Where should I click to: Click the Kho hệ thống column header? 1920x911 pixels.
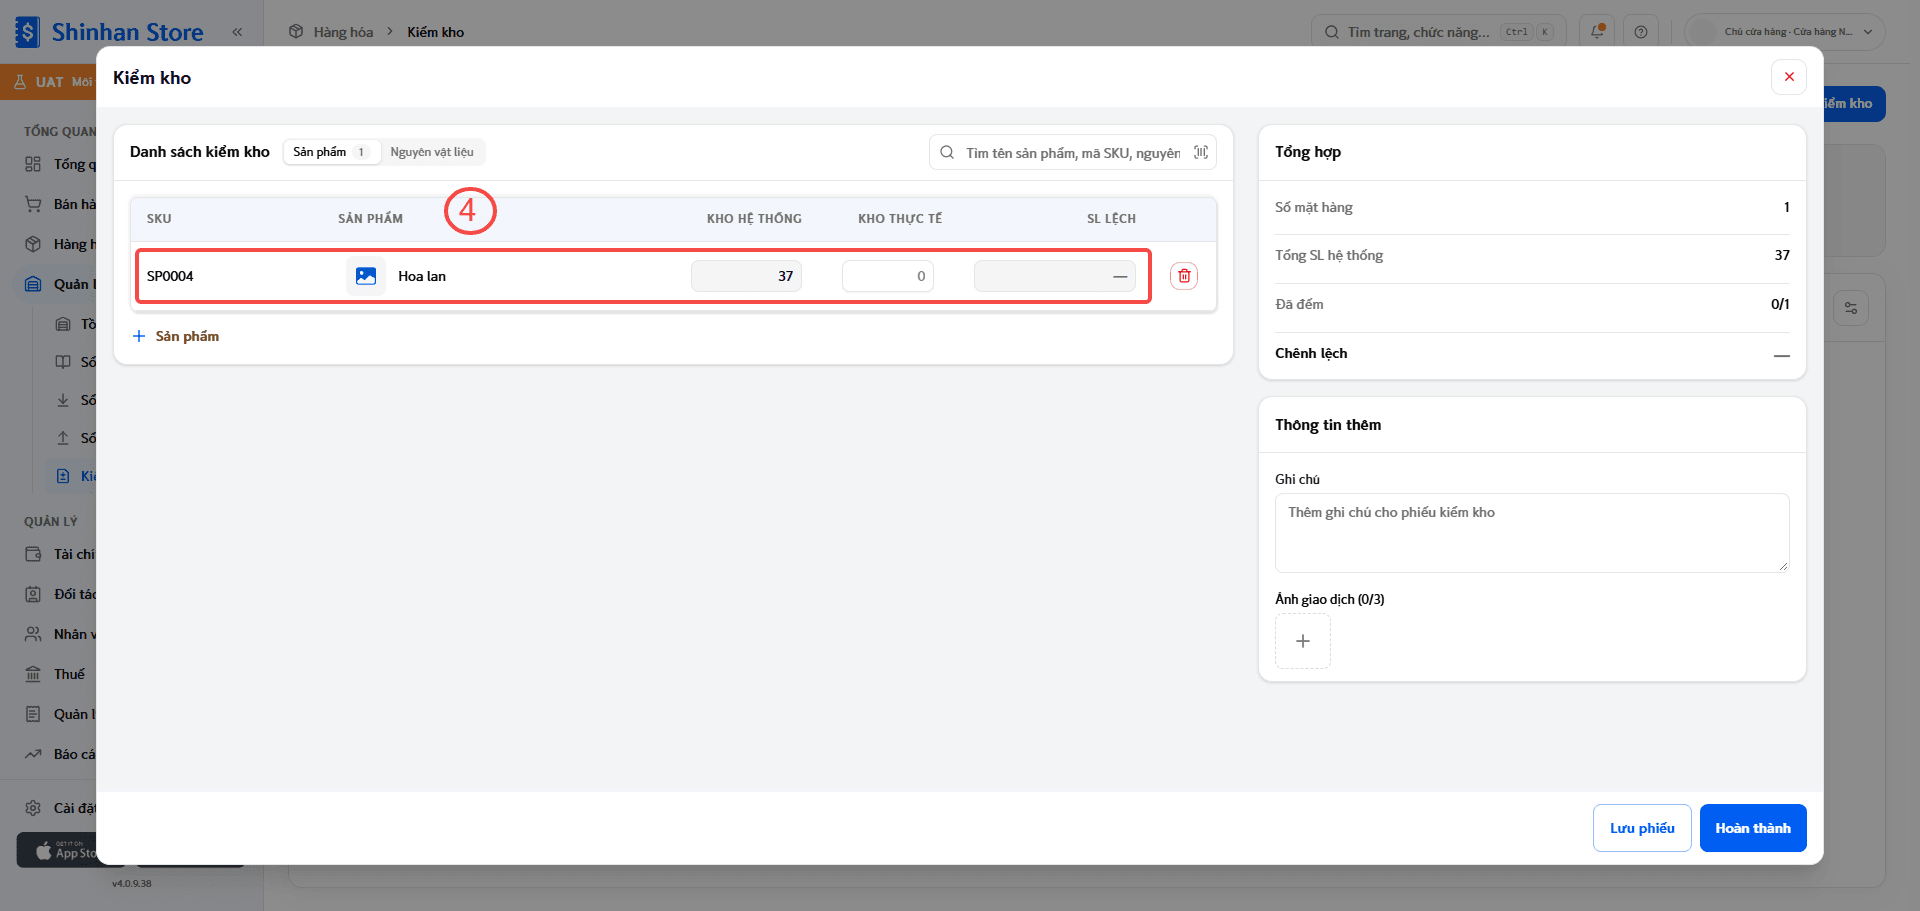tap(754, 218)
